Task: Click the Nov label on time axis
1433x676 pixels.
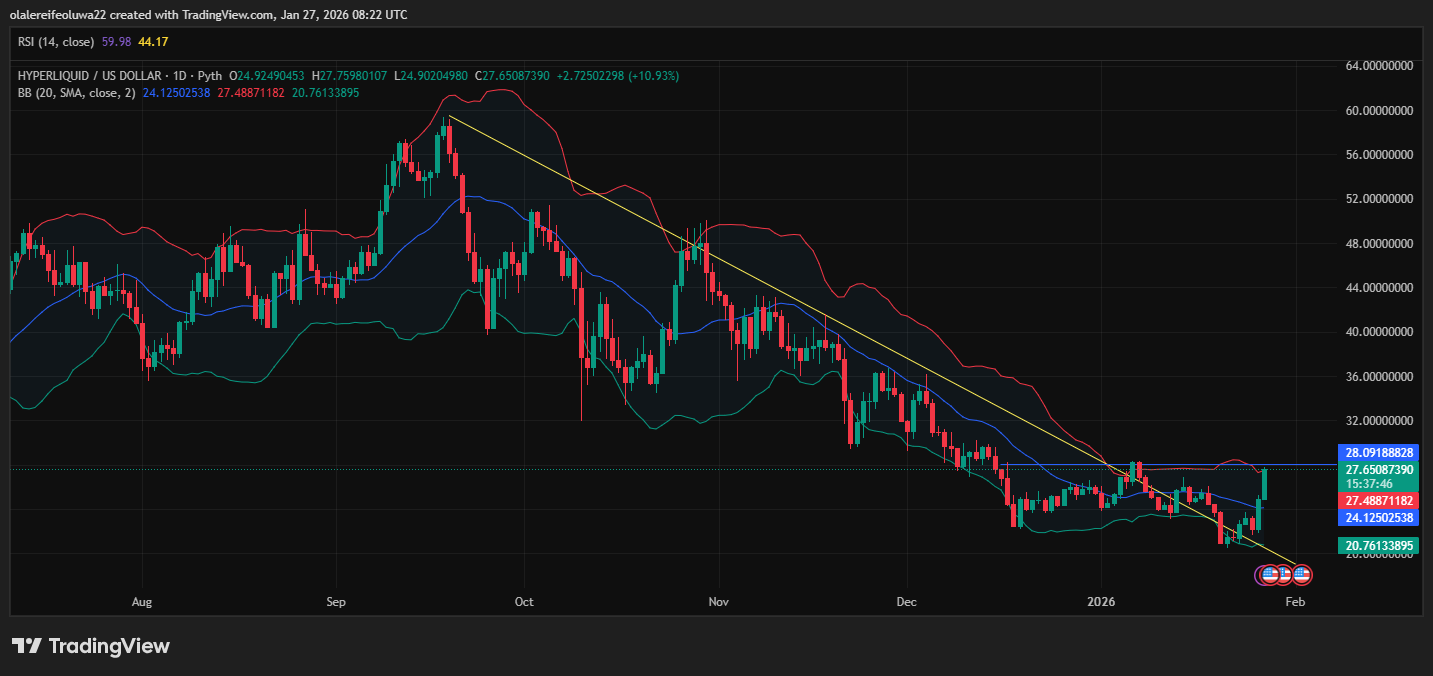Action: coord(718,602)
